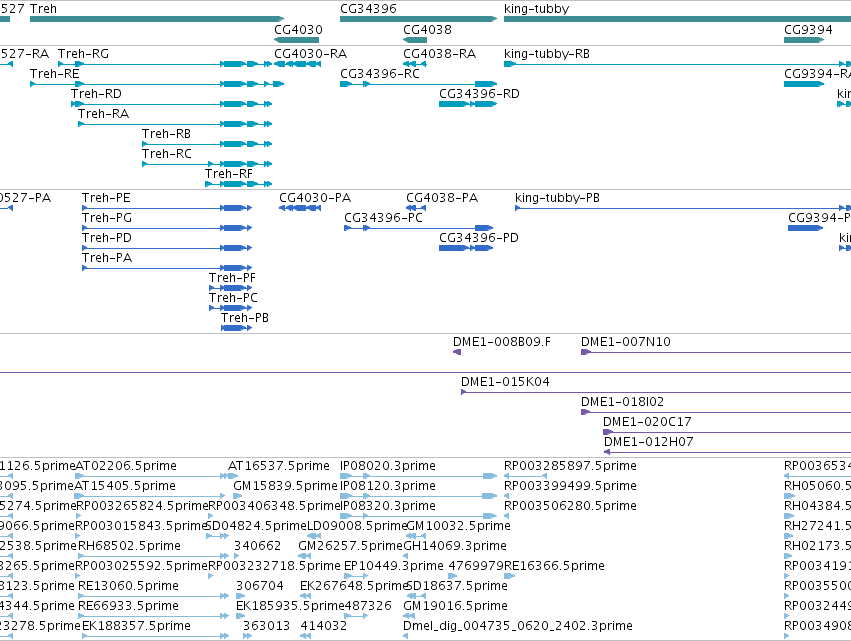
Task: Click EST GM19016.5prime
Action: tap(409, 616)
